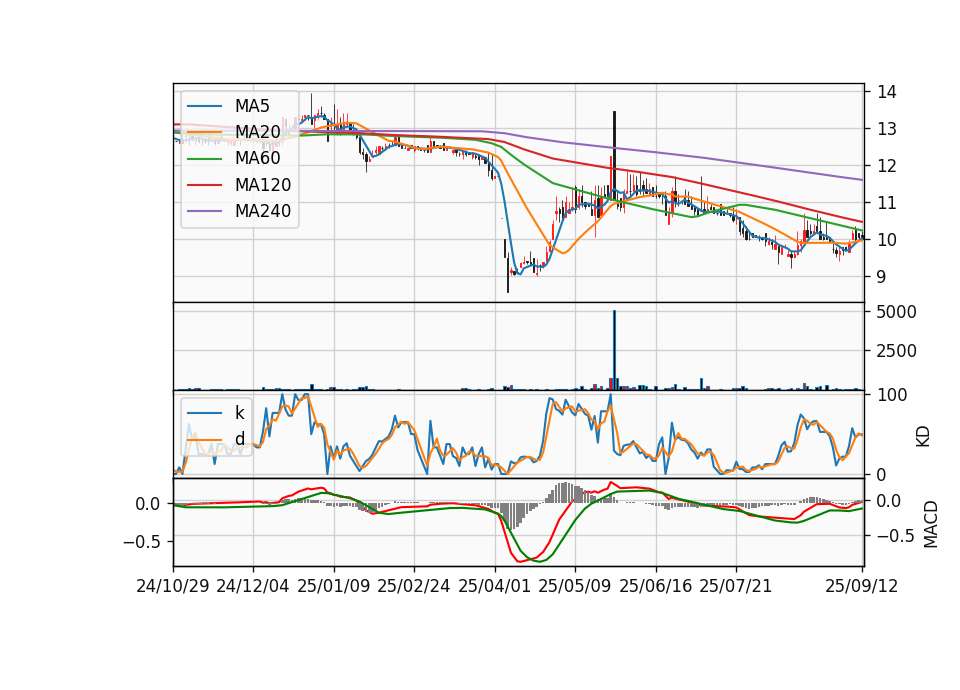Click the price axis value 13
This screenshot has height=690, width=960.
(x=887, y=129)
